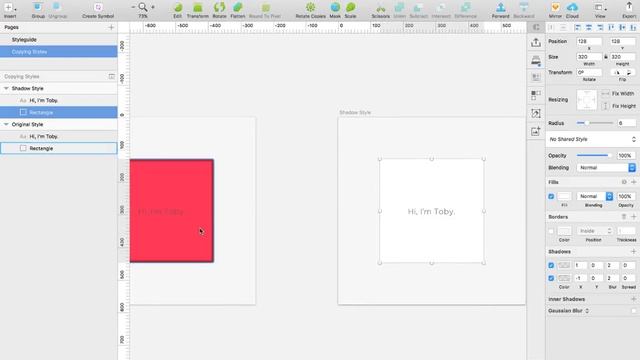640x360 pixels.
Task: Add a new page with plus
Action: [111, 27]
